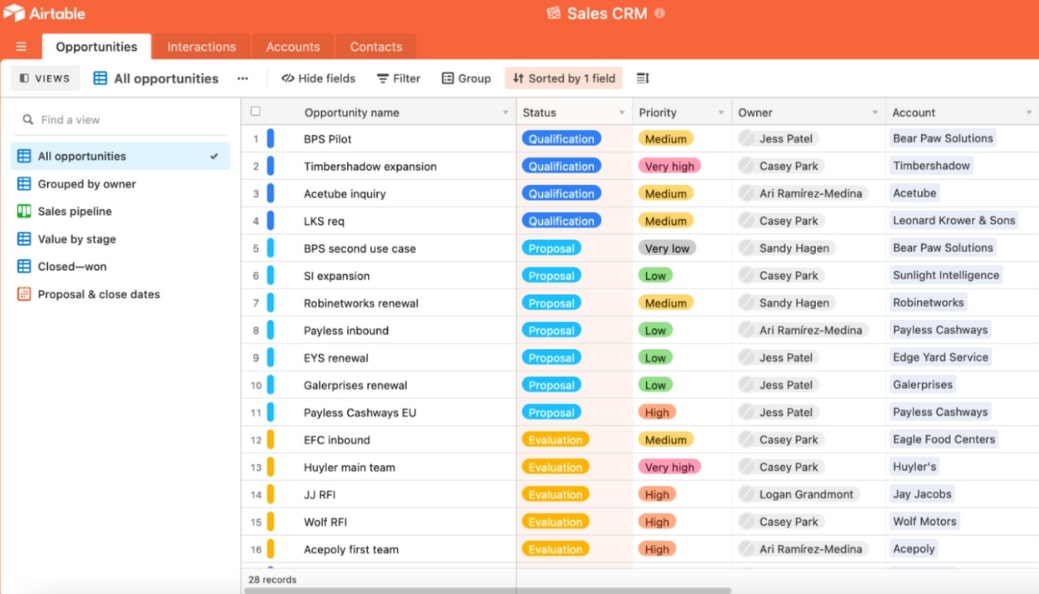Open the Owner column header dropdown

(875, 113)
